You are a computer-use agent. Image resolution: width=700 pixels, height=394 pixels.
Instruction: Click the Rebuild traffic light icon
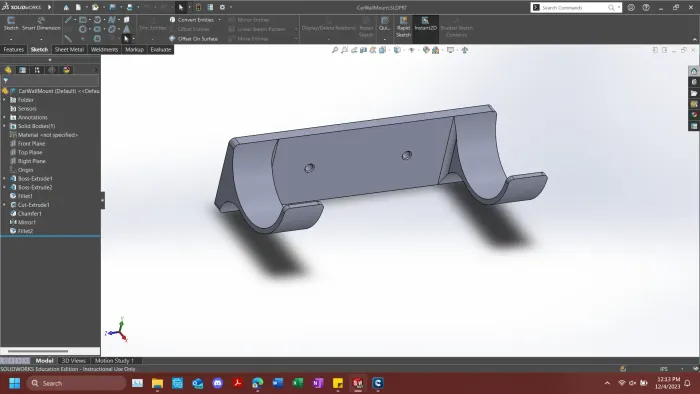[198, 7]
